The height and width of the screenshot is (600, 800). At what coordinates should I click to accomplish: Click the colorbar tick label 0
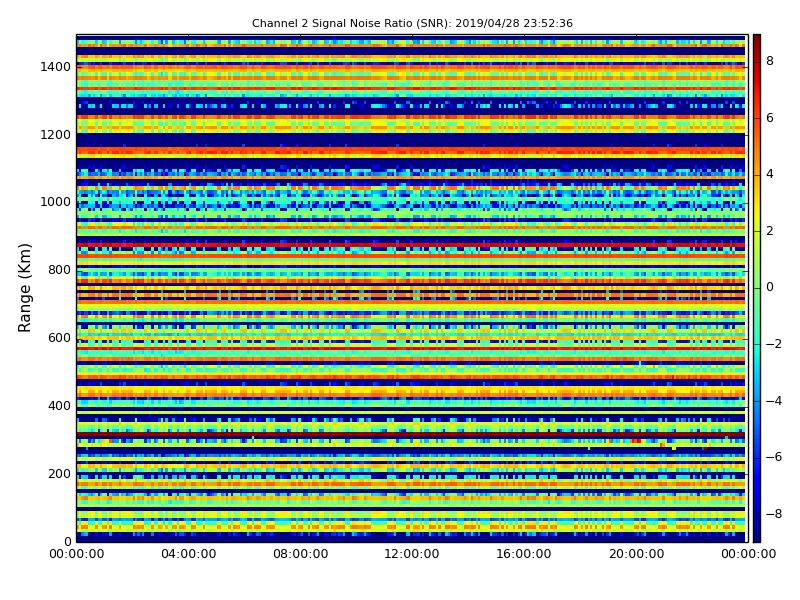(770, 287)
